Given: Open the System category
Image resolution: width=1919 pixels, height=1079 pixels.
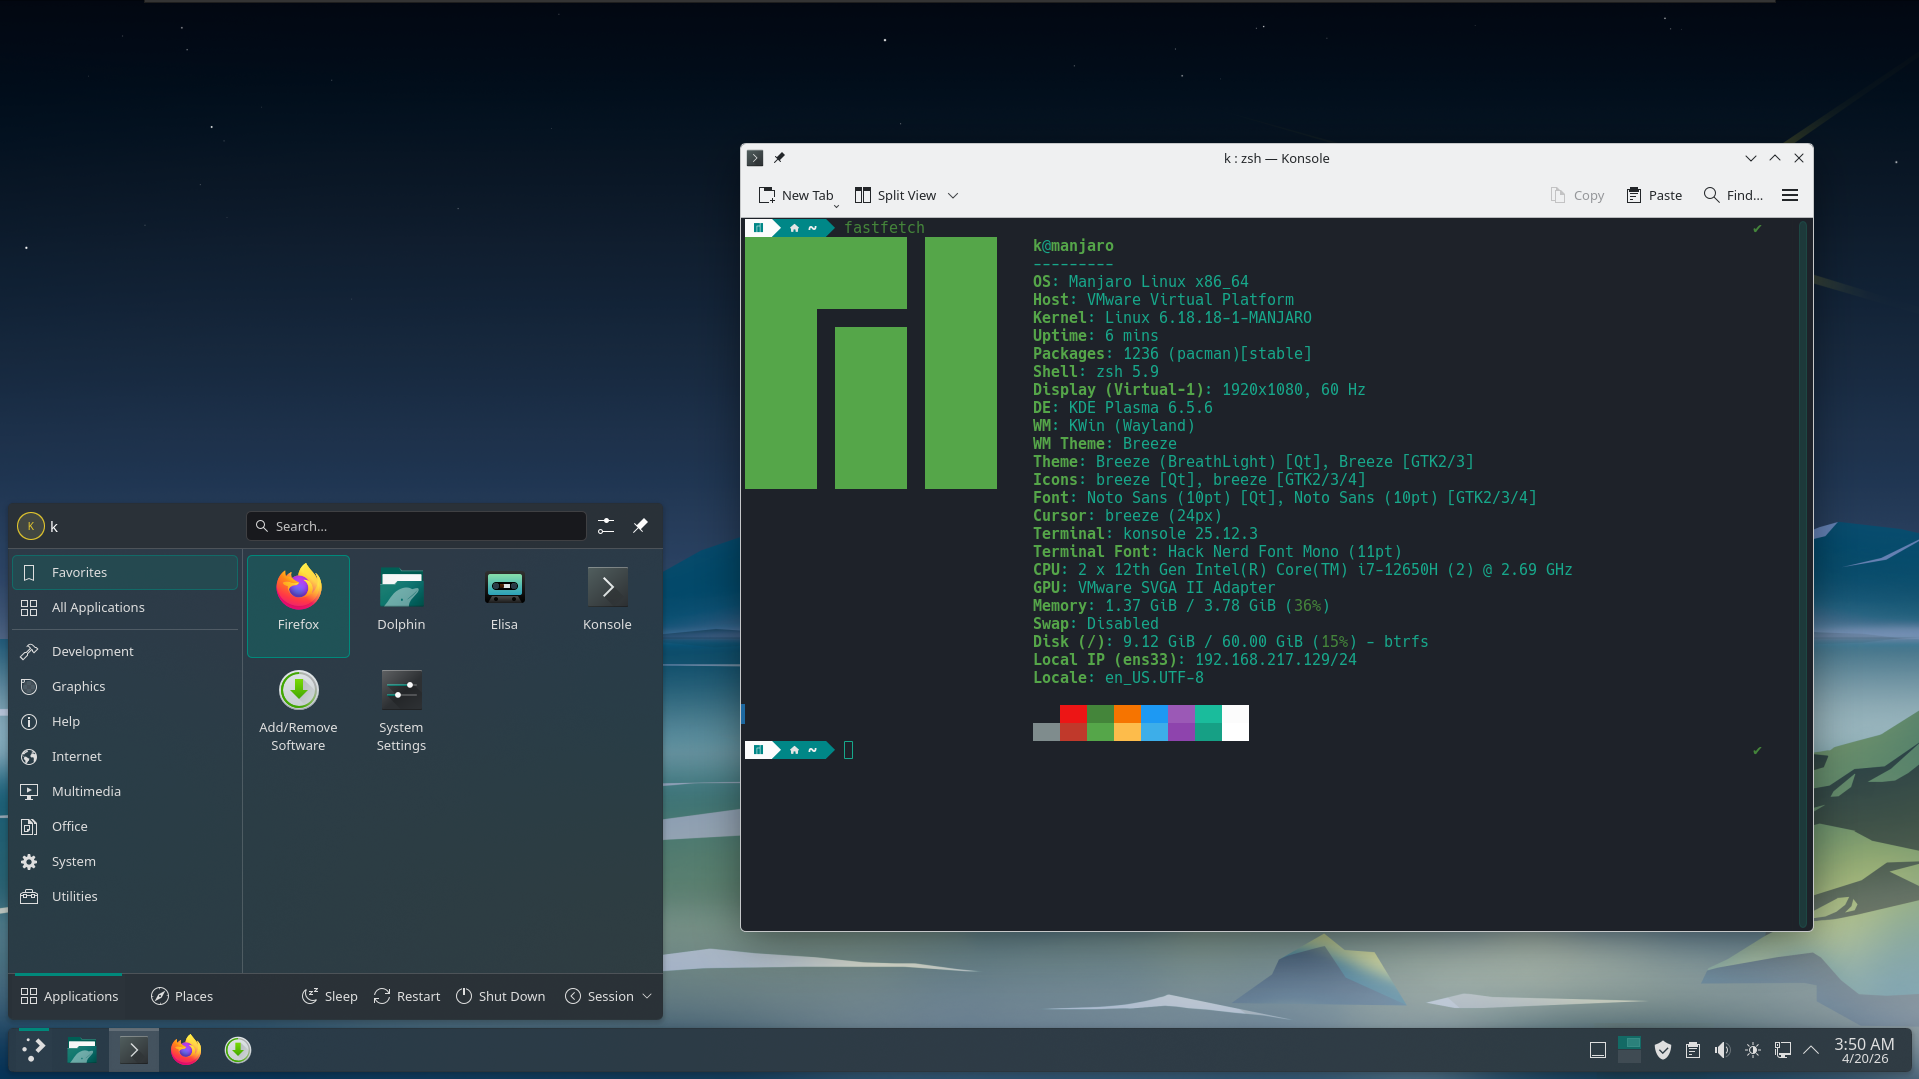Looking at the screenshot, I should point(125,861).
